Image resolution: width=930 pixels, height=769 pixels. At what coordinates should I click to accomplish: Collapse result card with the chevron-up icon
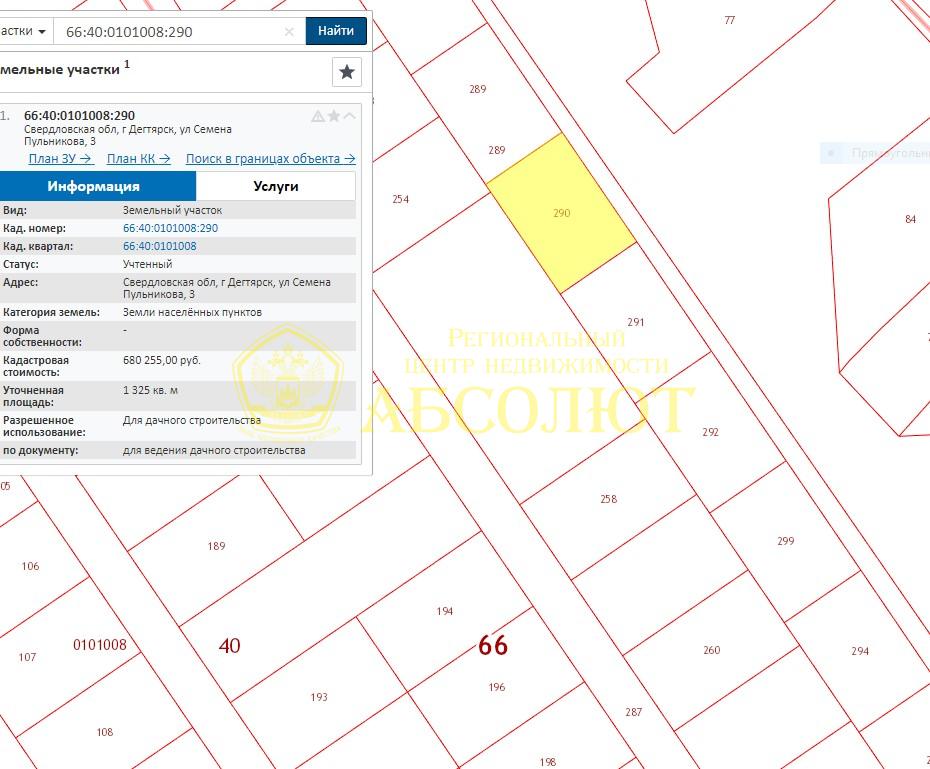(350, 116)
